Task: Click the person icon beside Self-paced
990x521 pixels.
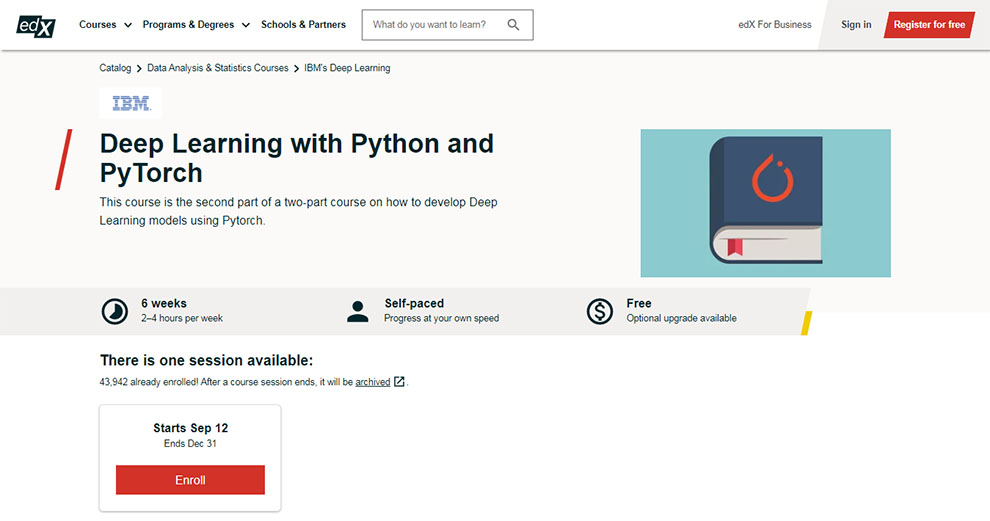Action: tap(357, 311)
